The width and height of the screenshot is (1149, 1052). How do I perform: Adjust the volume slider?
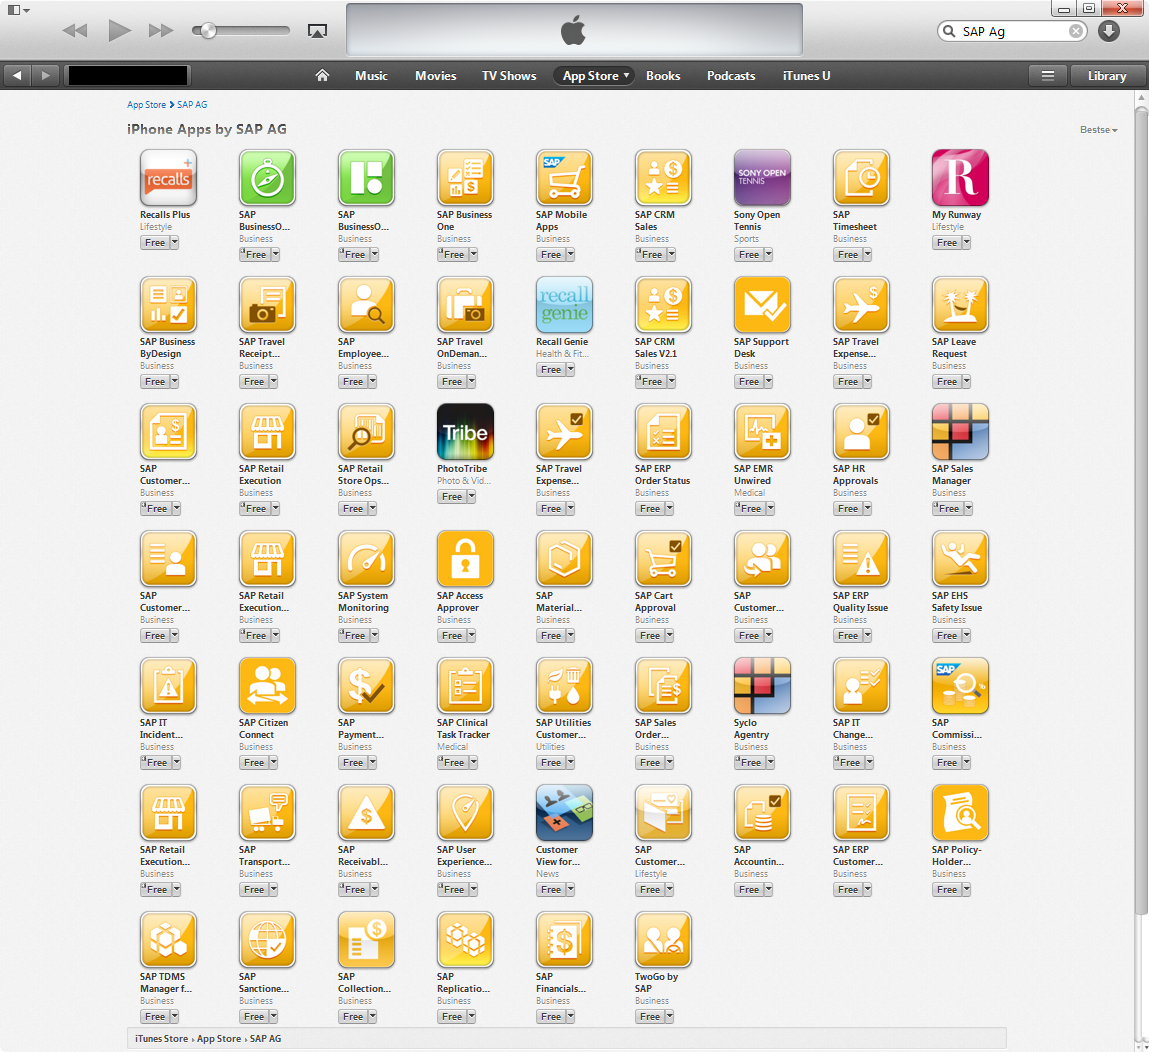pos(240,30)
